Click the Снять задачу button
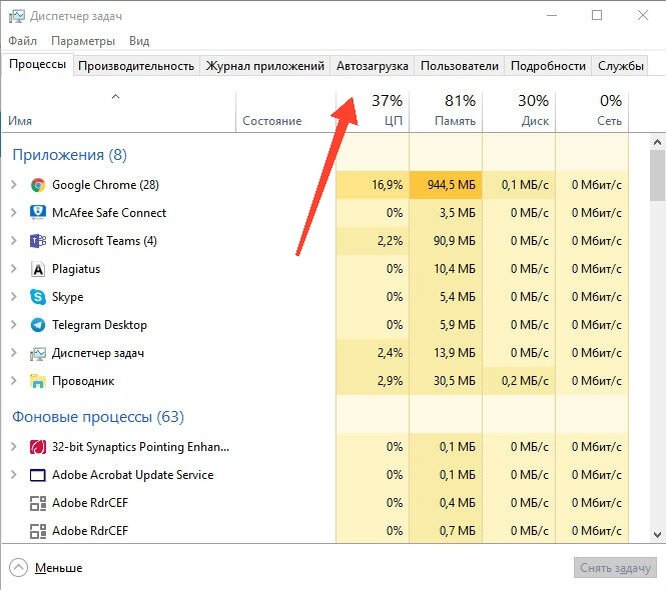The width and height of the screenshot is (666, 590). (615, 568)
